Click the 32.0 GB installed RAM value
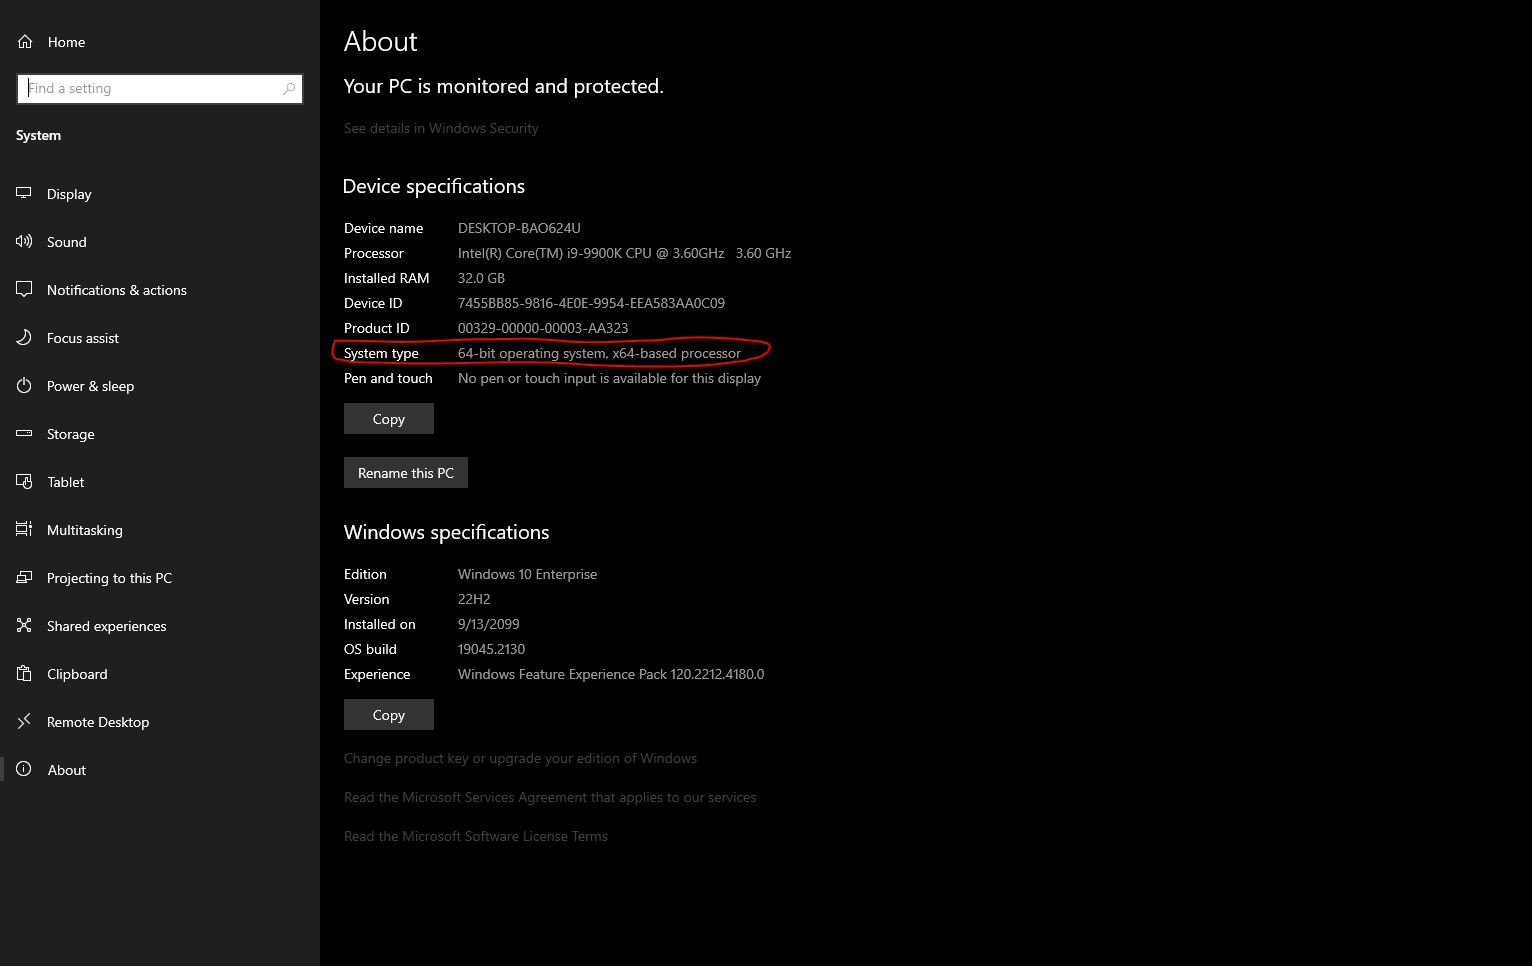 481,278
